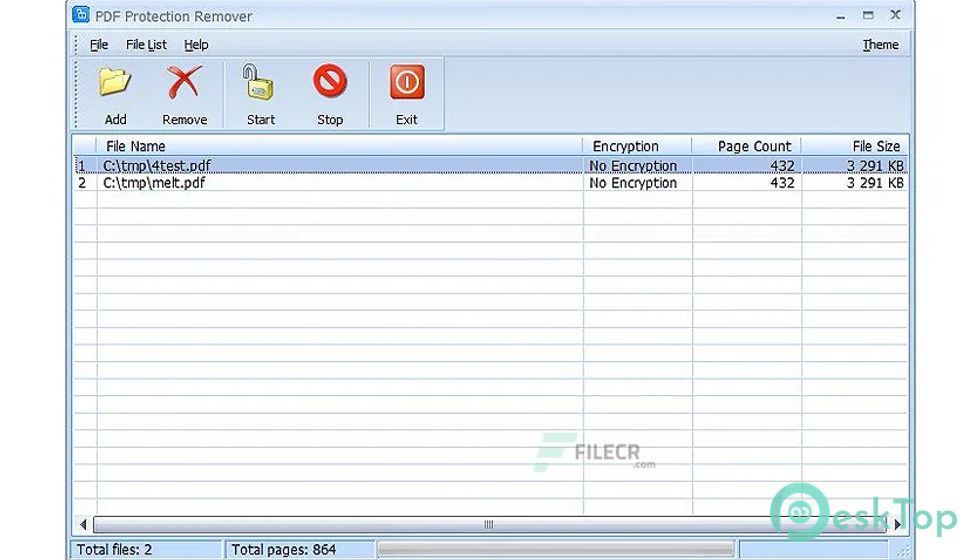
Task: Click row number 2 cell
Action: 84,182
